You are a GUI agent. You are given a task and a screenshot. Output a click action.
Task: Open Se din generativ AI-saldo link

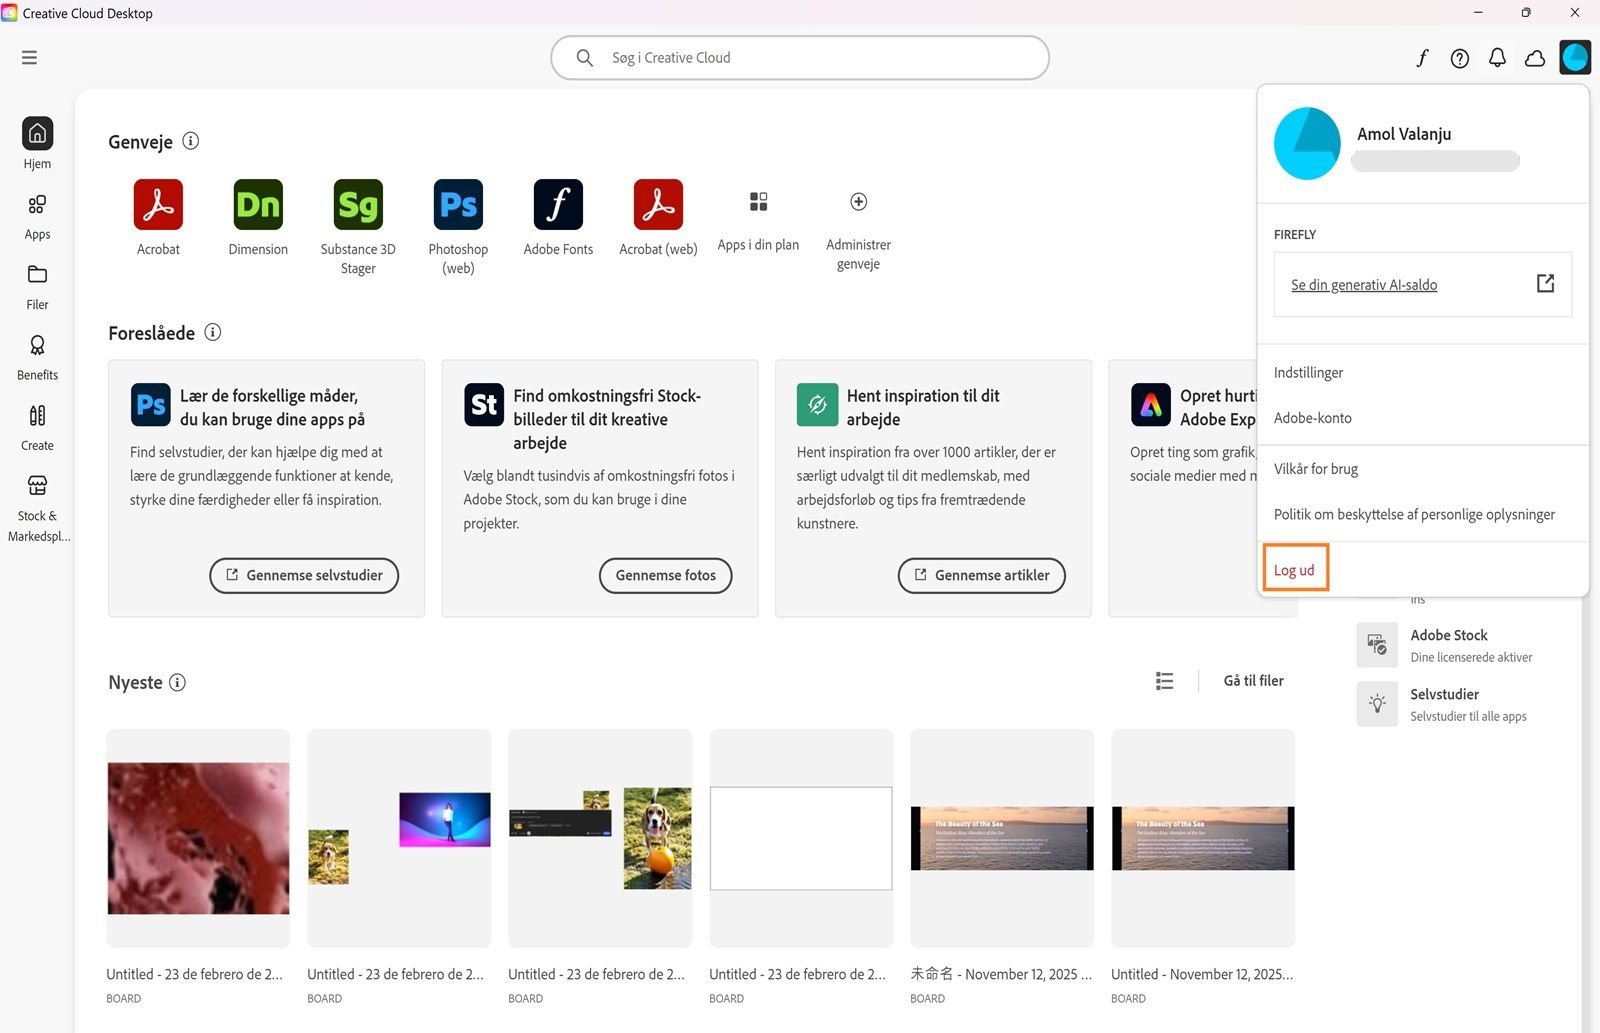click(1364, 285)
